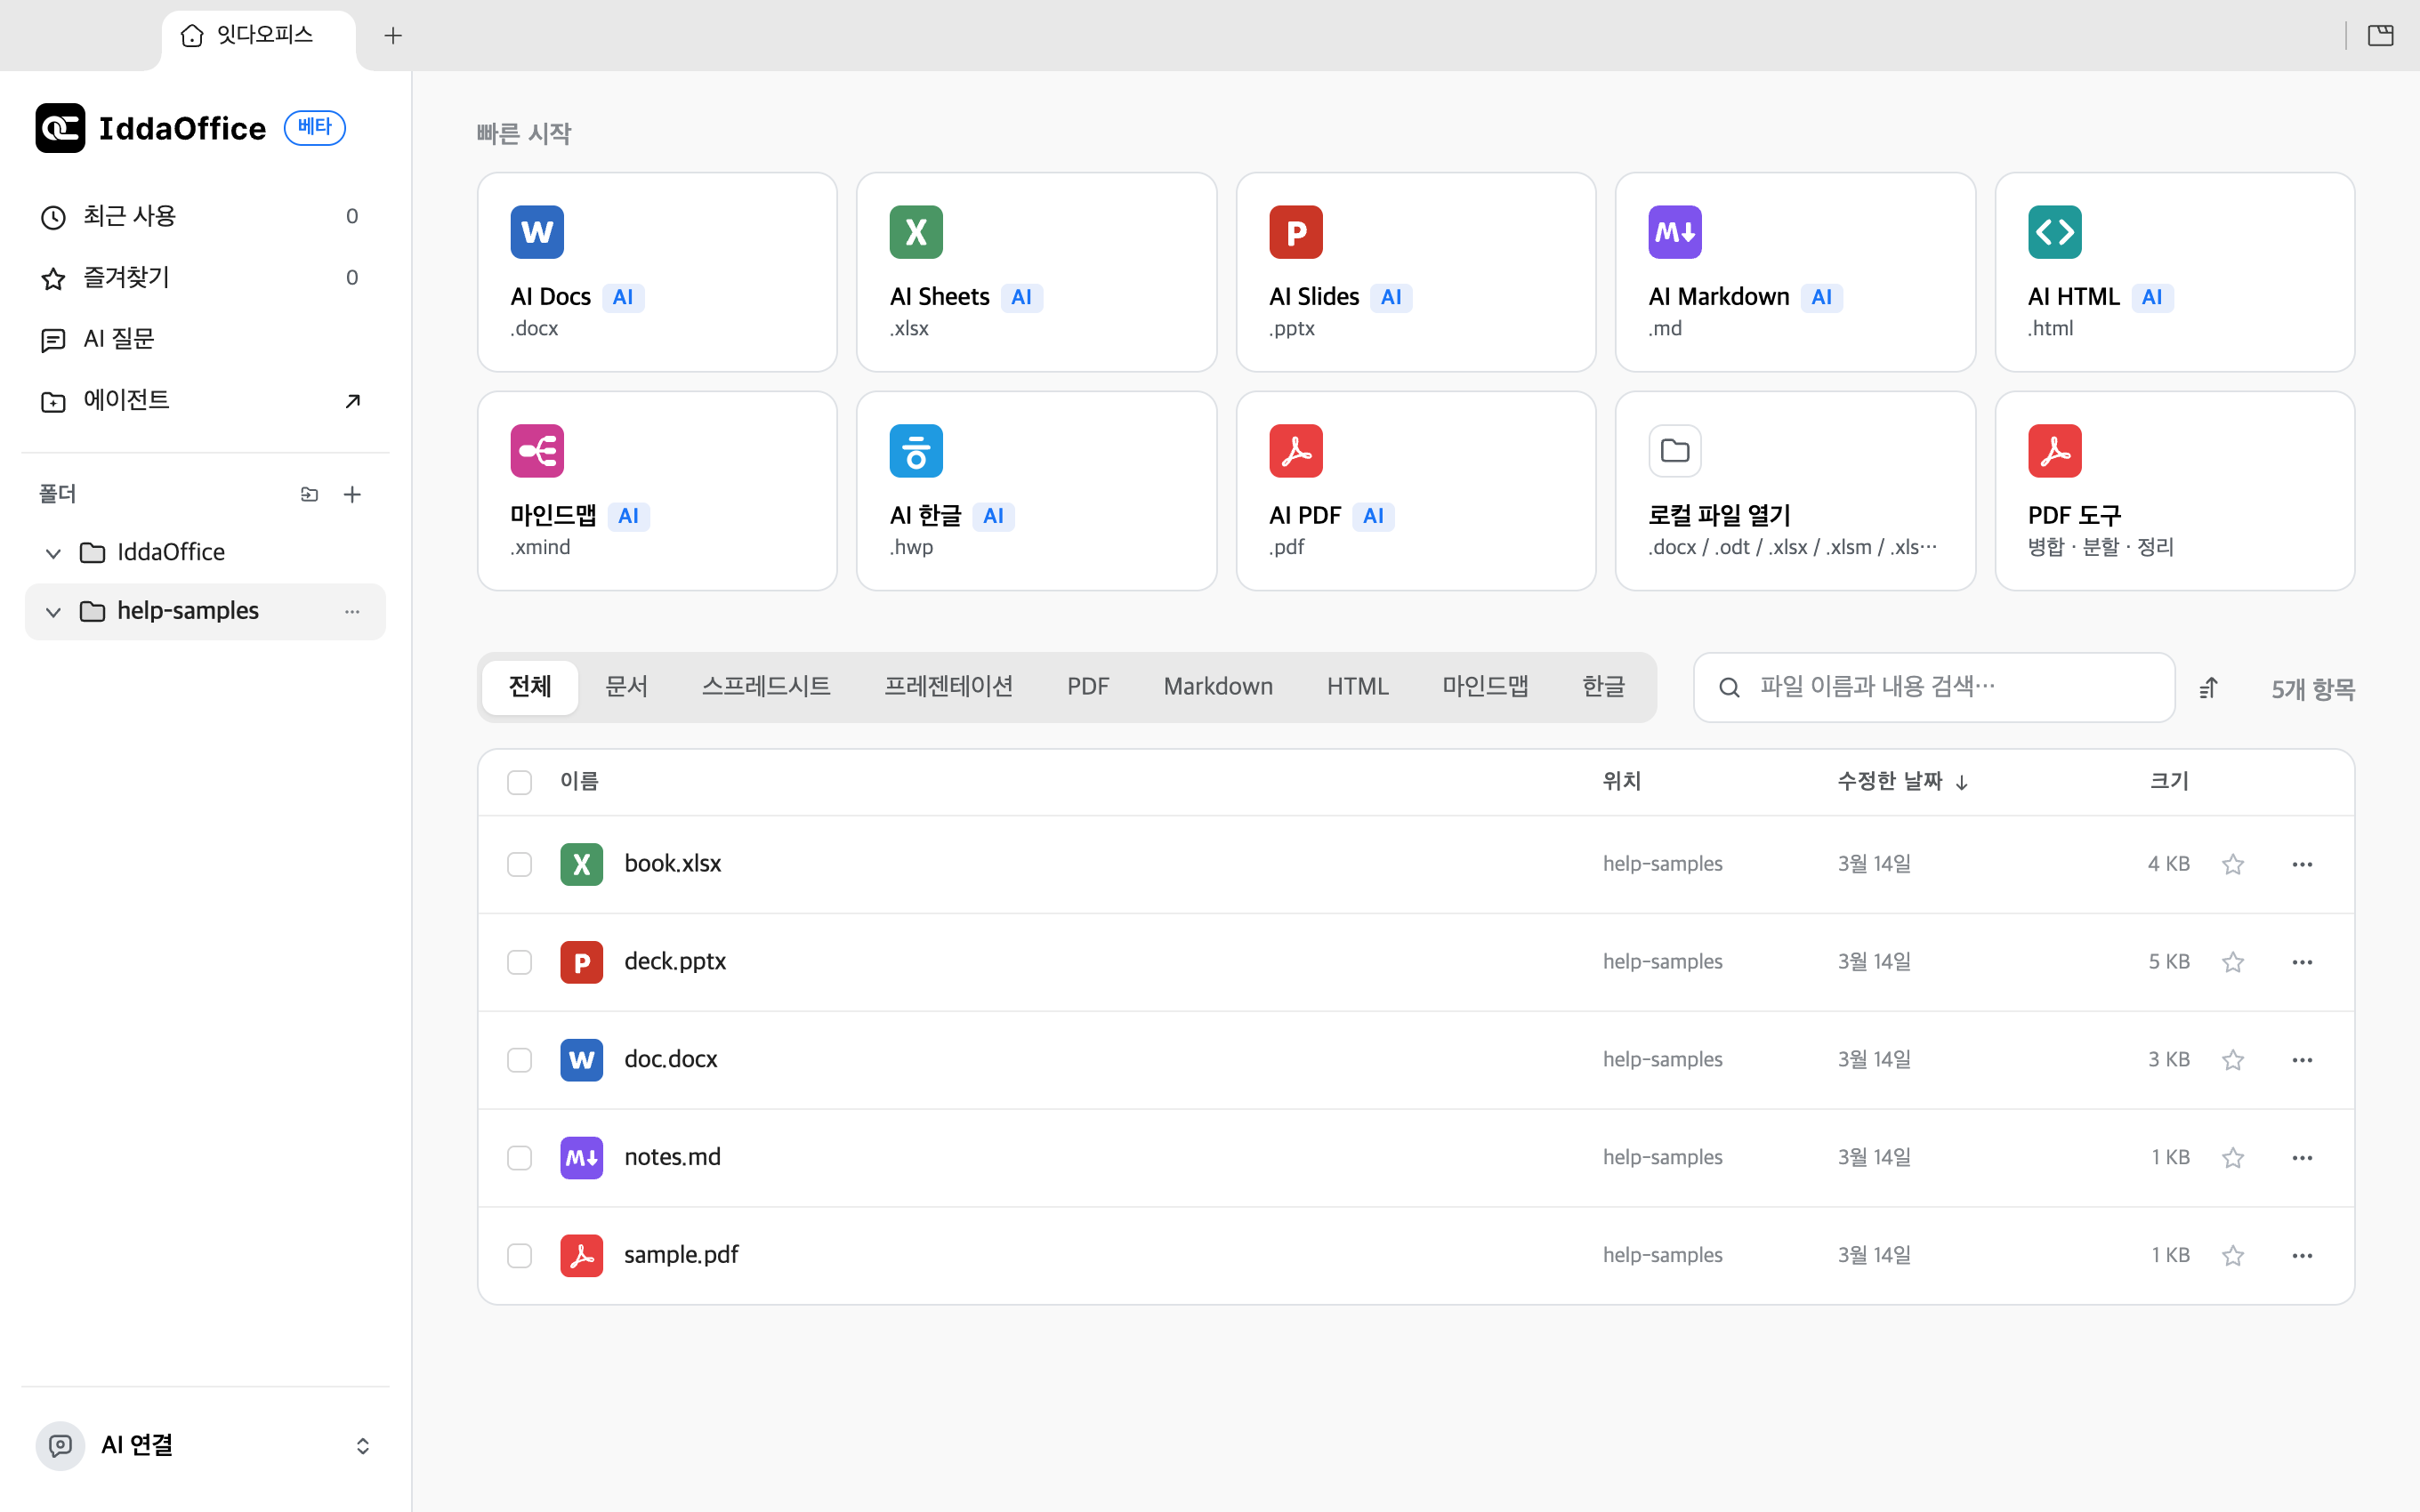This screenshot has height=1512, width=2420.
Task: Open the AI Docs quick start card
Action: pyautogui.click(x=657, y=272)
